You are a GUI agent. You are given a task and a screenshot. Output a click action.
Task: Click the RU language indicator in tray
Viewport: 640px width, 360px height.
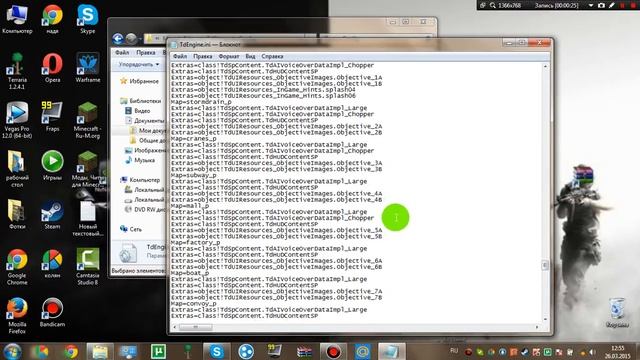click(x=454, y=351)
